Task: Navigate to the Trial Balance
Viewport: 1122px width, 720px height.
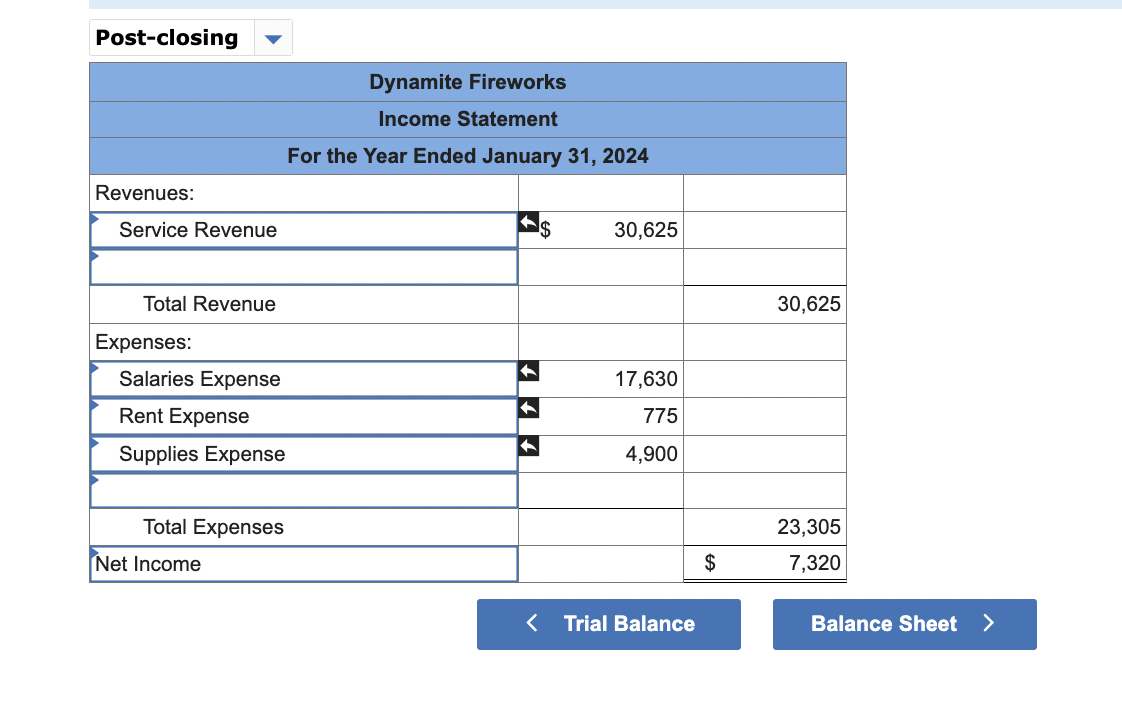Action: 608,623
